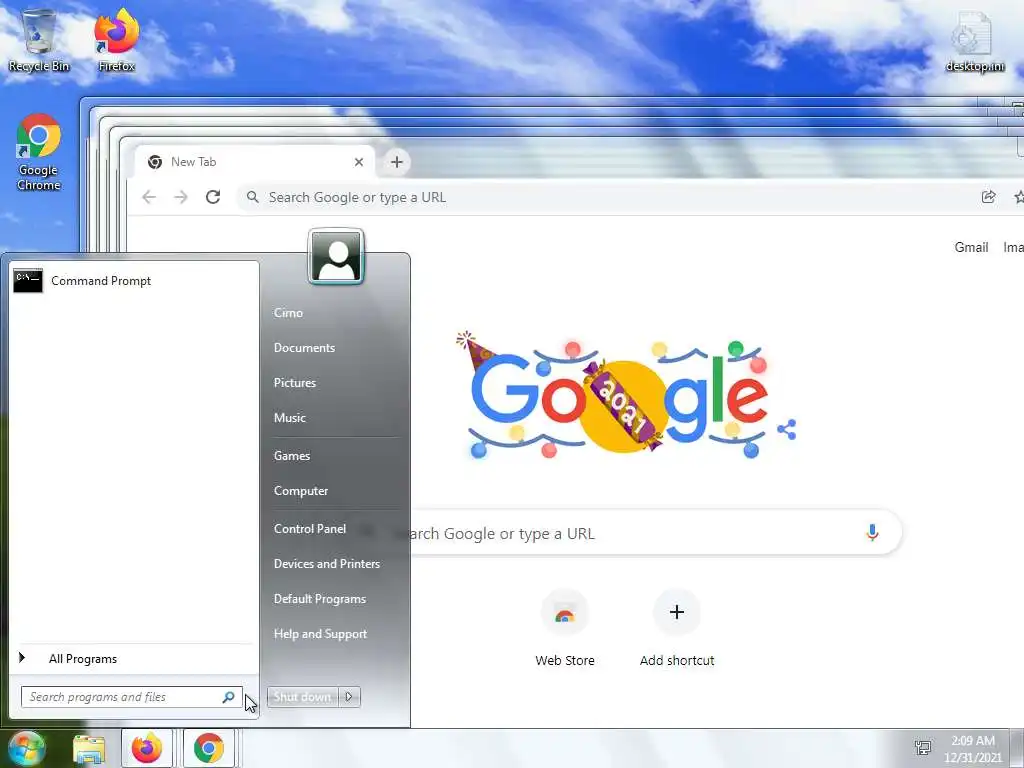Open the Cimo user folder

(x=289, y=313)
